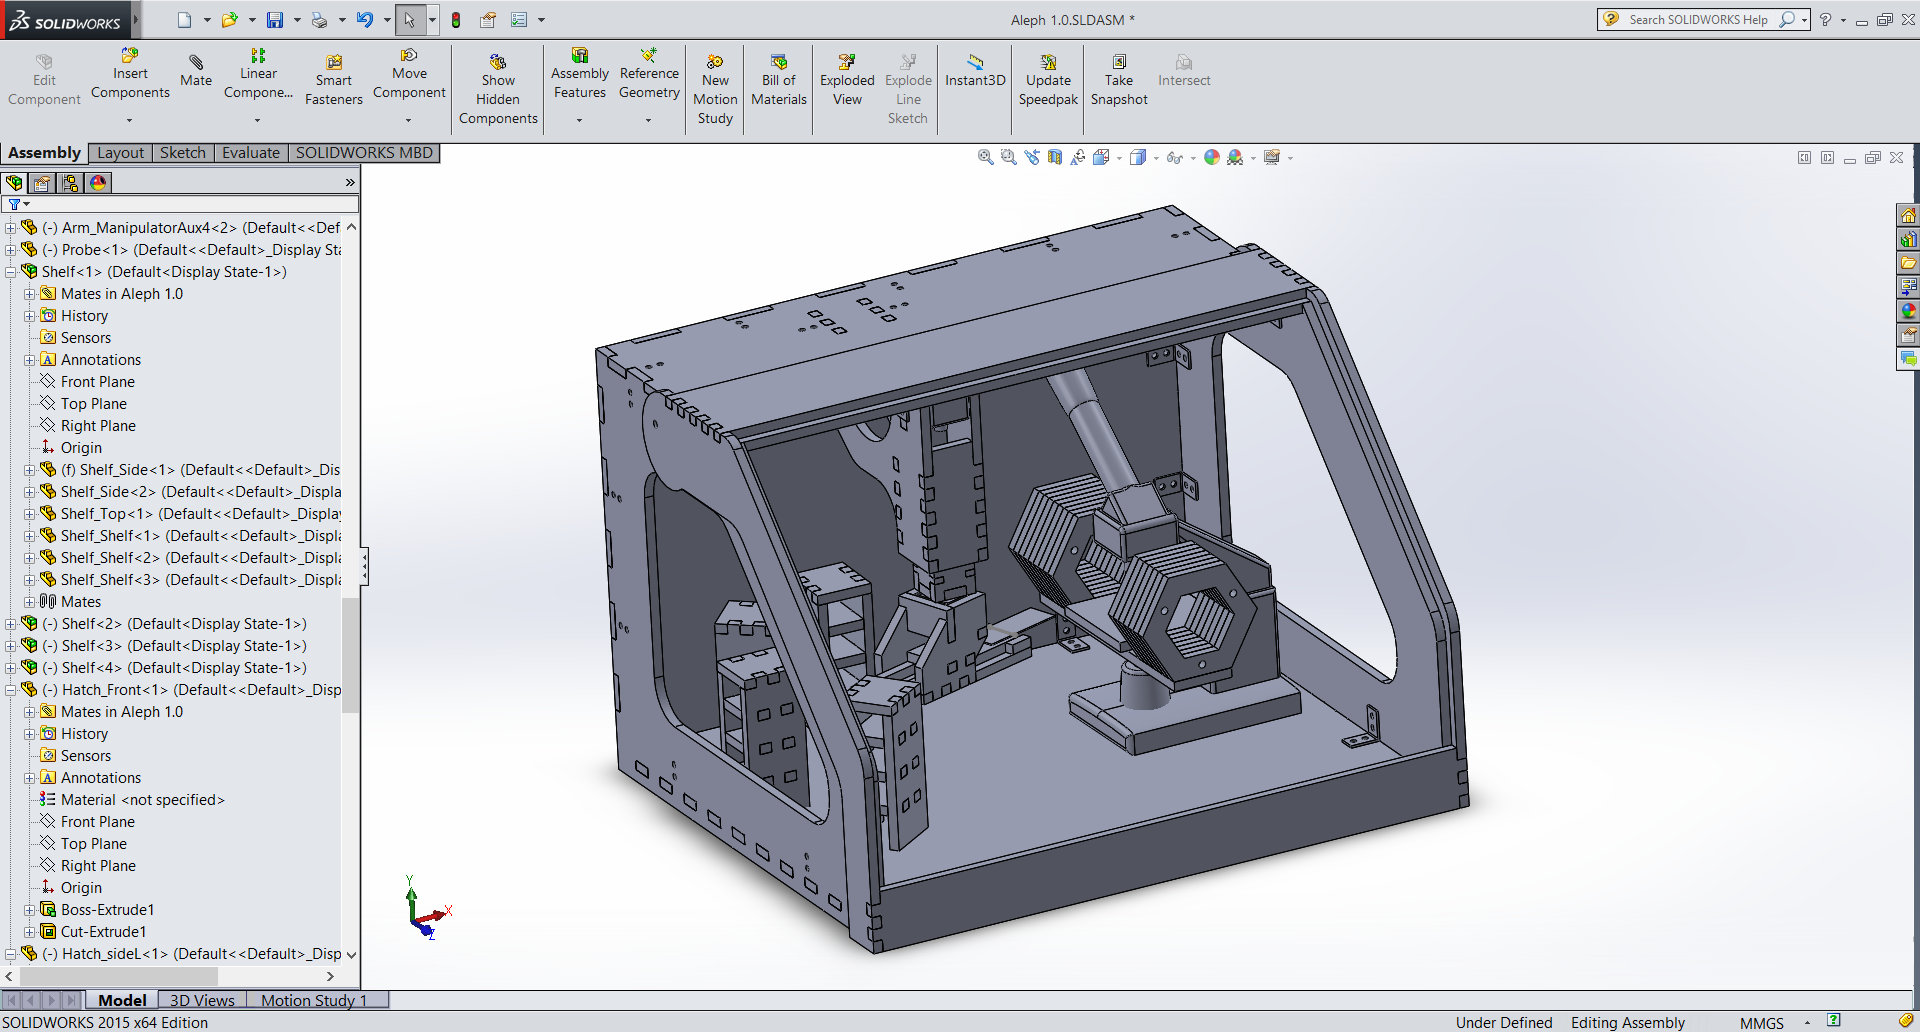Image resolution: width=1920 pixels, height=1032 pixels.
Task: Toggle Instant3D mode
Action: (975, 71)
